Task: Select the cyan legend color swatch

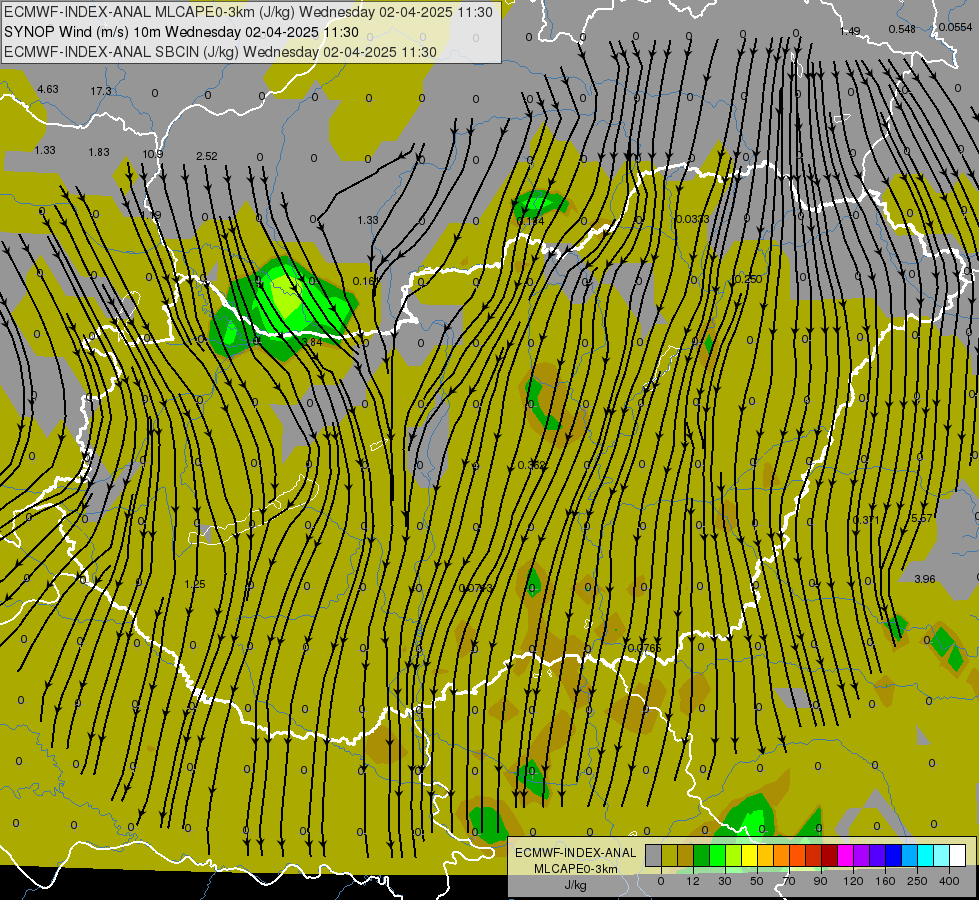Action: click(927, 855)
